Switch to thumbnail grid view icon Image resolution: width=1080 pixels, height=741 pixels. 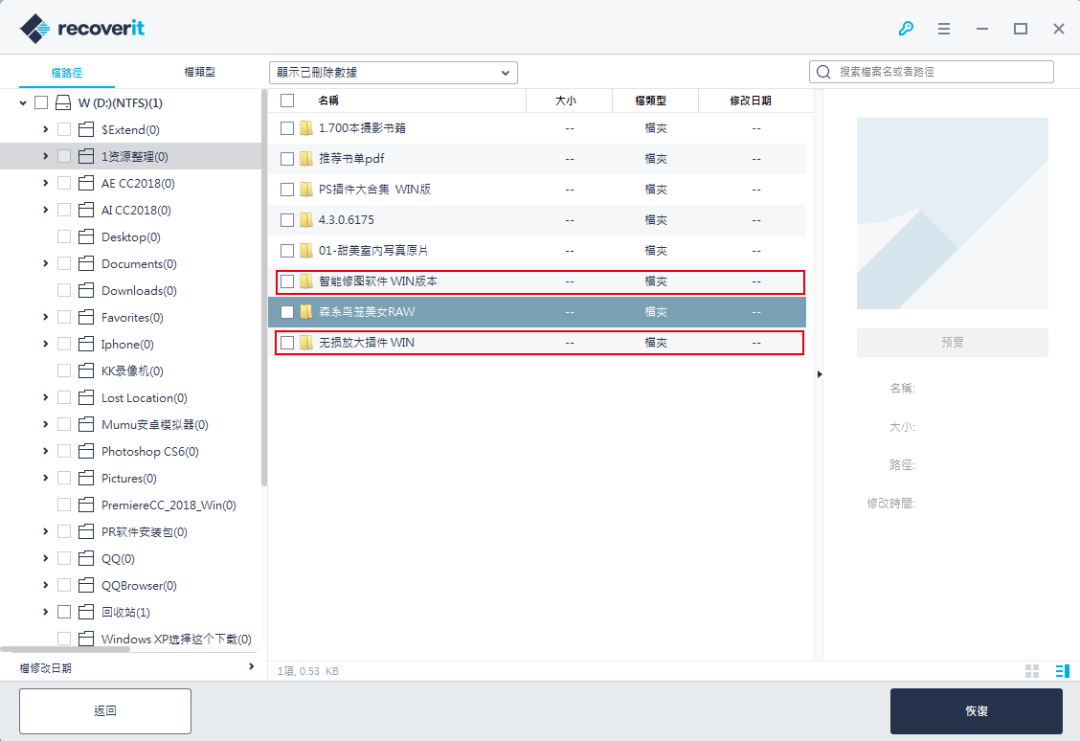click(1032, 671)
